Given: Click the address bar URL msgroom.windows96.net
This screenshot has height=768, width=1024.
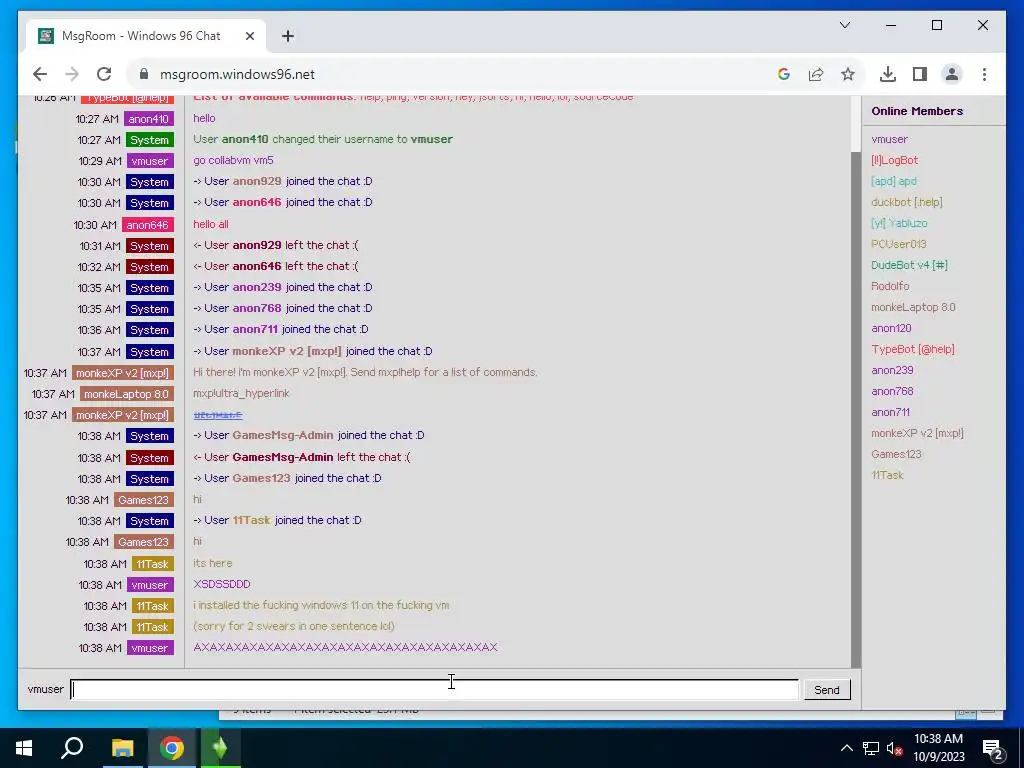Looking at the screenshot, I should 237,74.
